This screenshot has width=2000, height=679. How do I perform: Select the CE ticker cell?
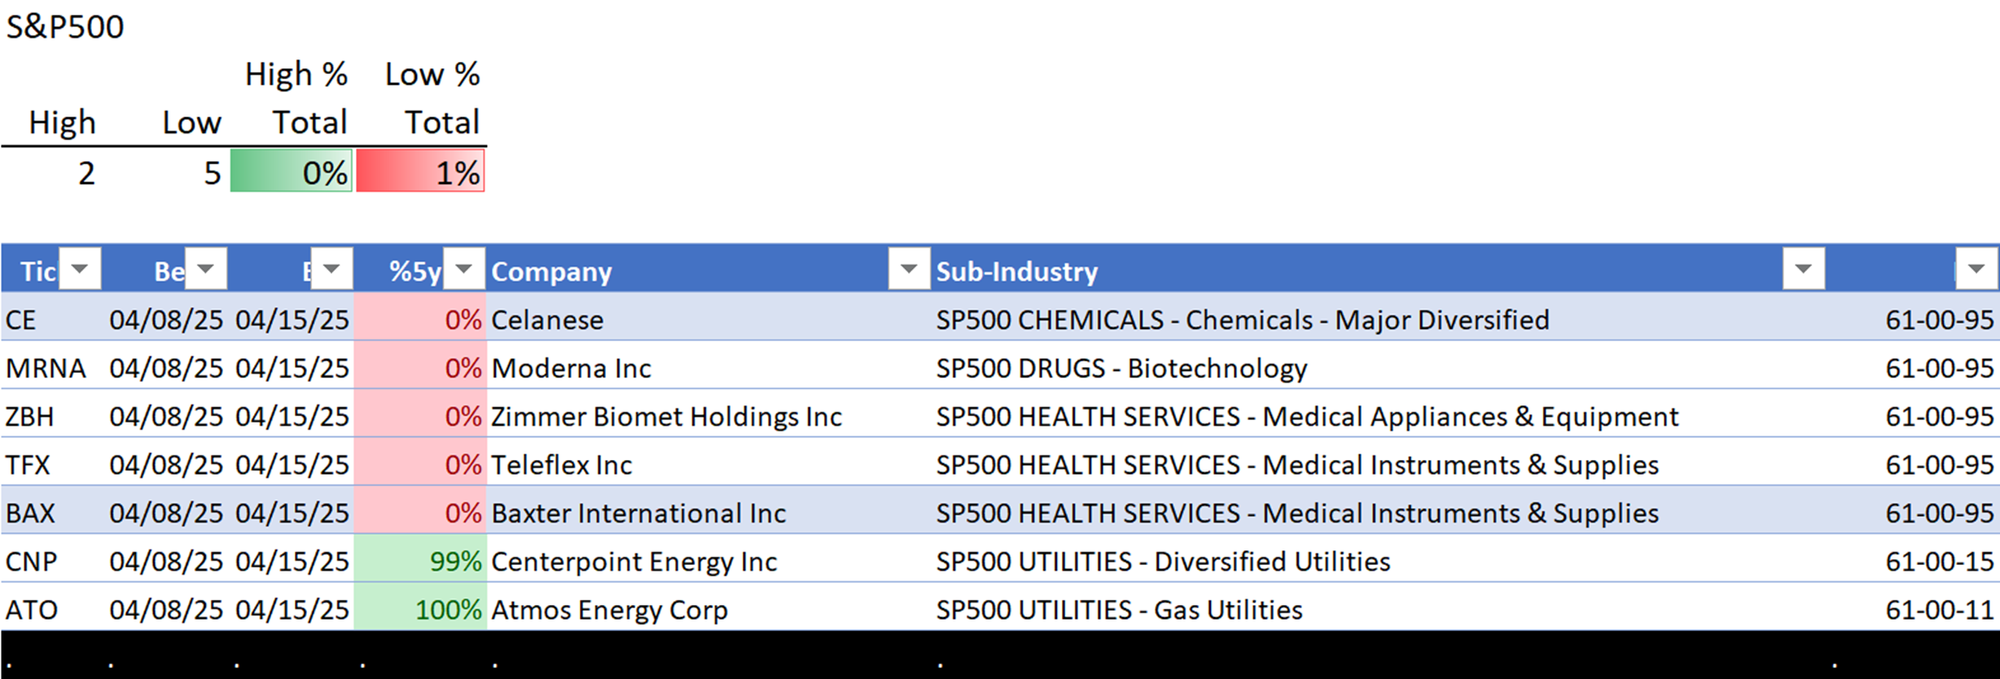coord(52,320)
